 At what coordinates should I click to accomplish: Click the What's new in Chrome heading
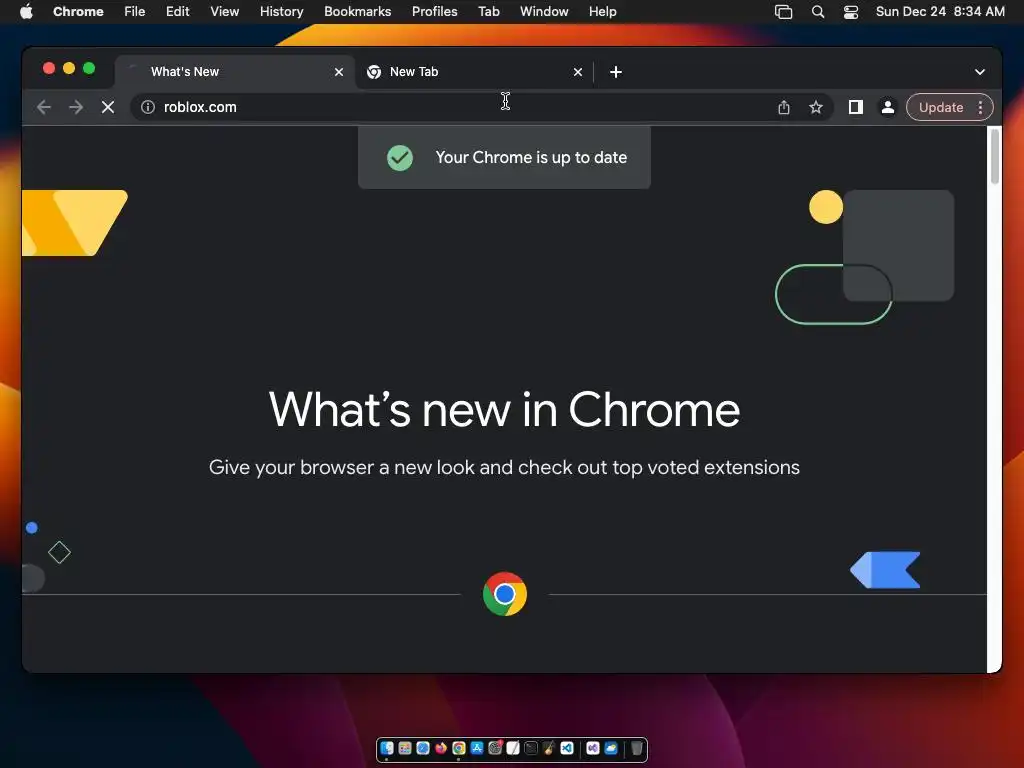pyautogui.click(x=504, y=409)
